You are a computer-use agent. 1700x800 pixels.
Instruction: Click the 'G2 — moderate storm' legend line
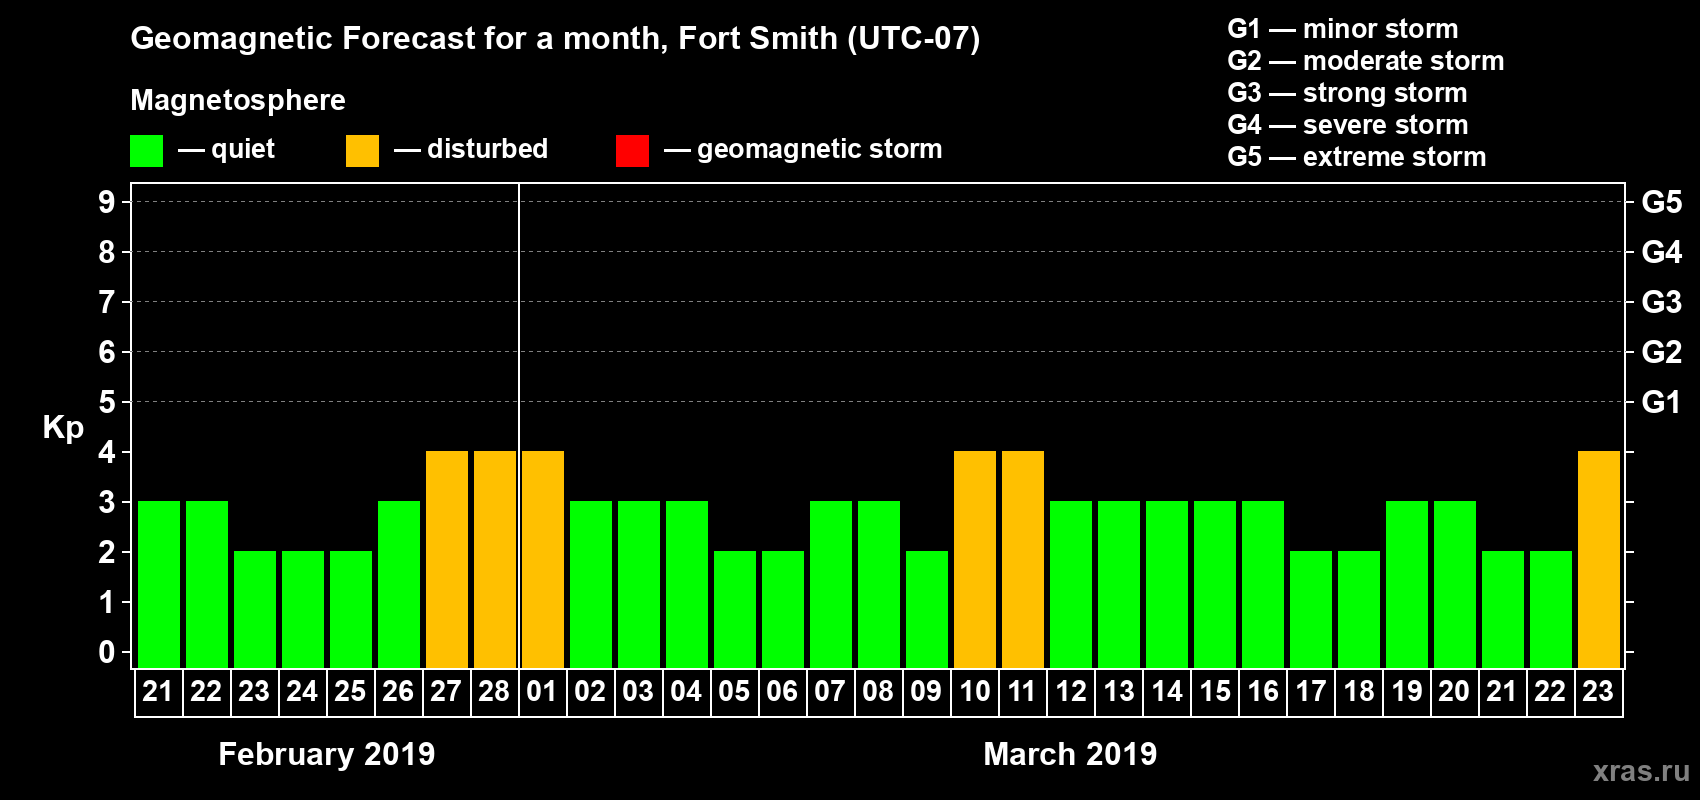click(x=1366, y=61)
